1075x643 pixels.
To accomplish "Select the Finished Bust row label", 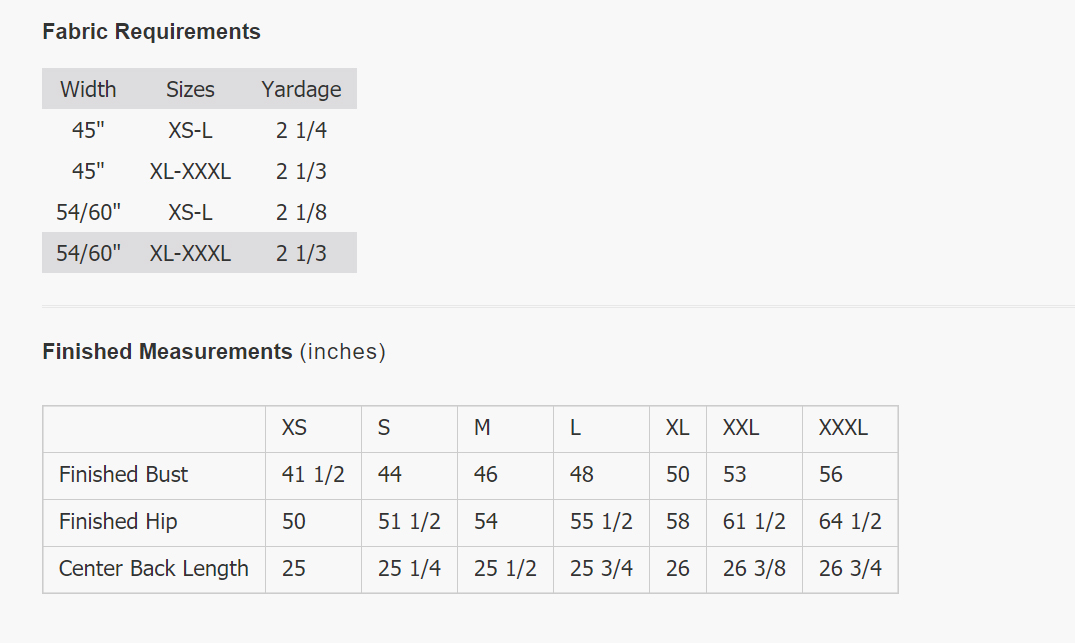I will coord(123,475).
